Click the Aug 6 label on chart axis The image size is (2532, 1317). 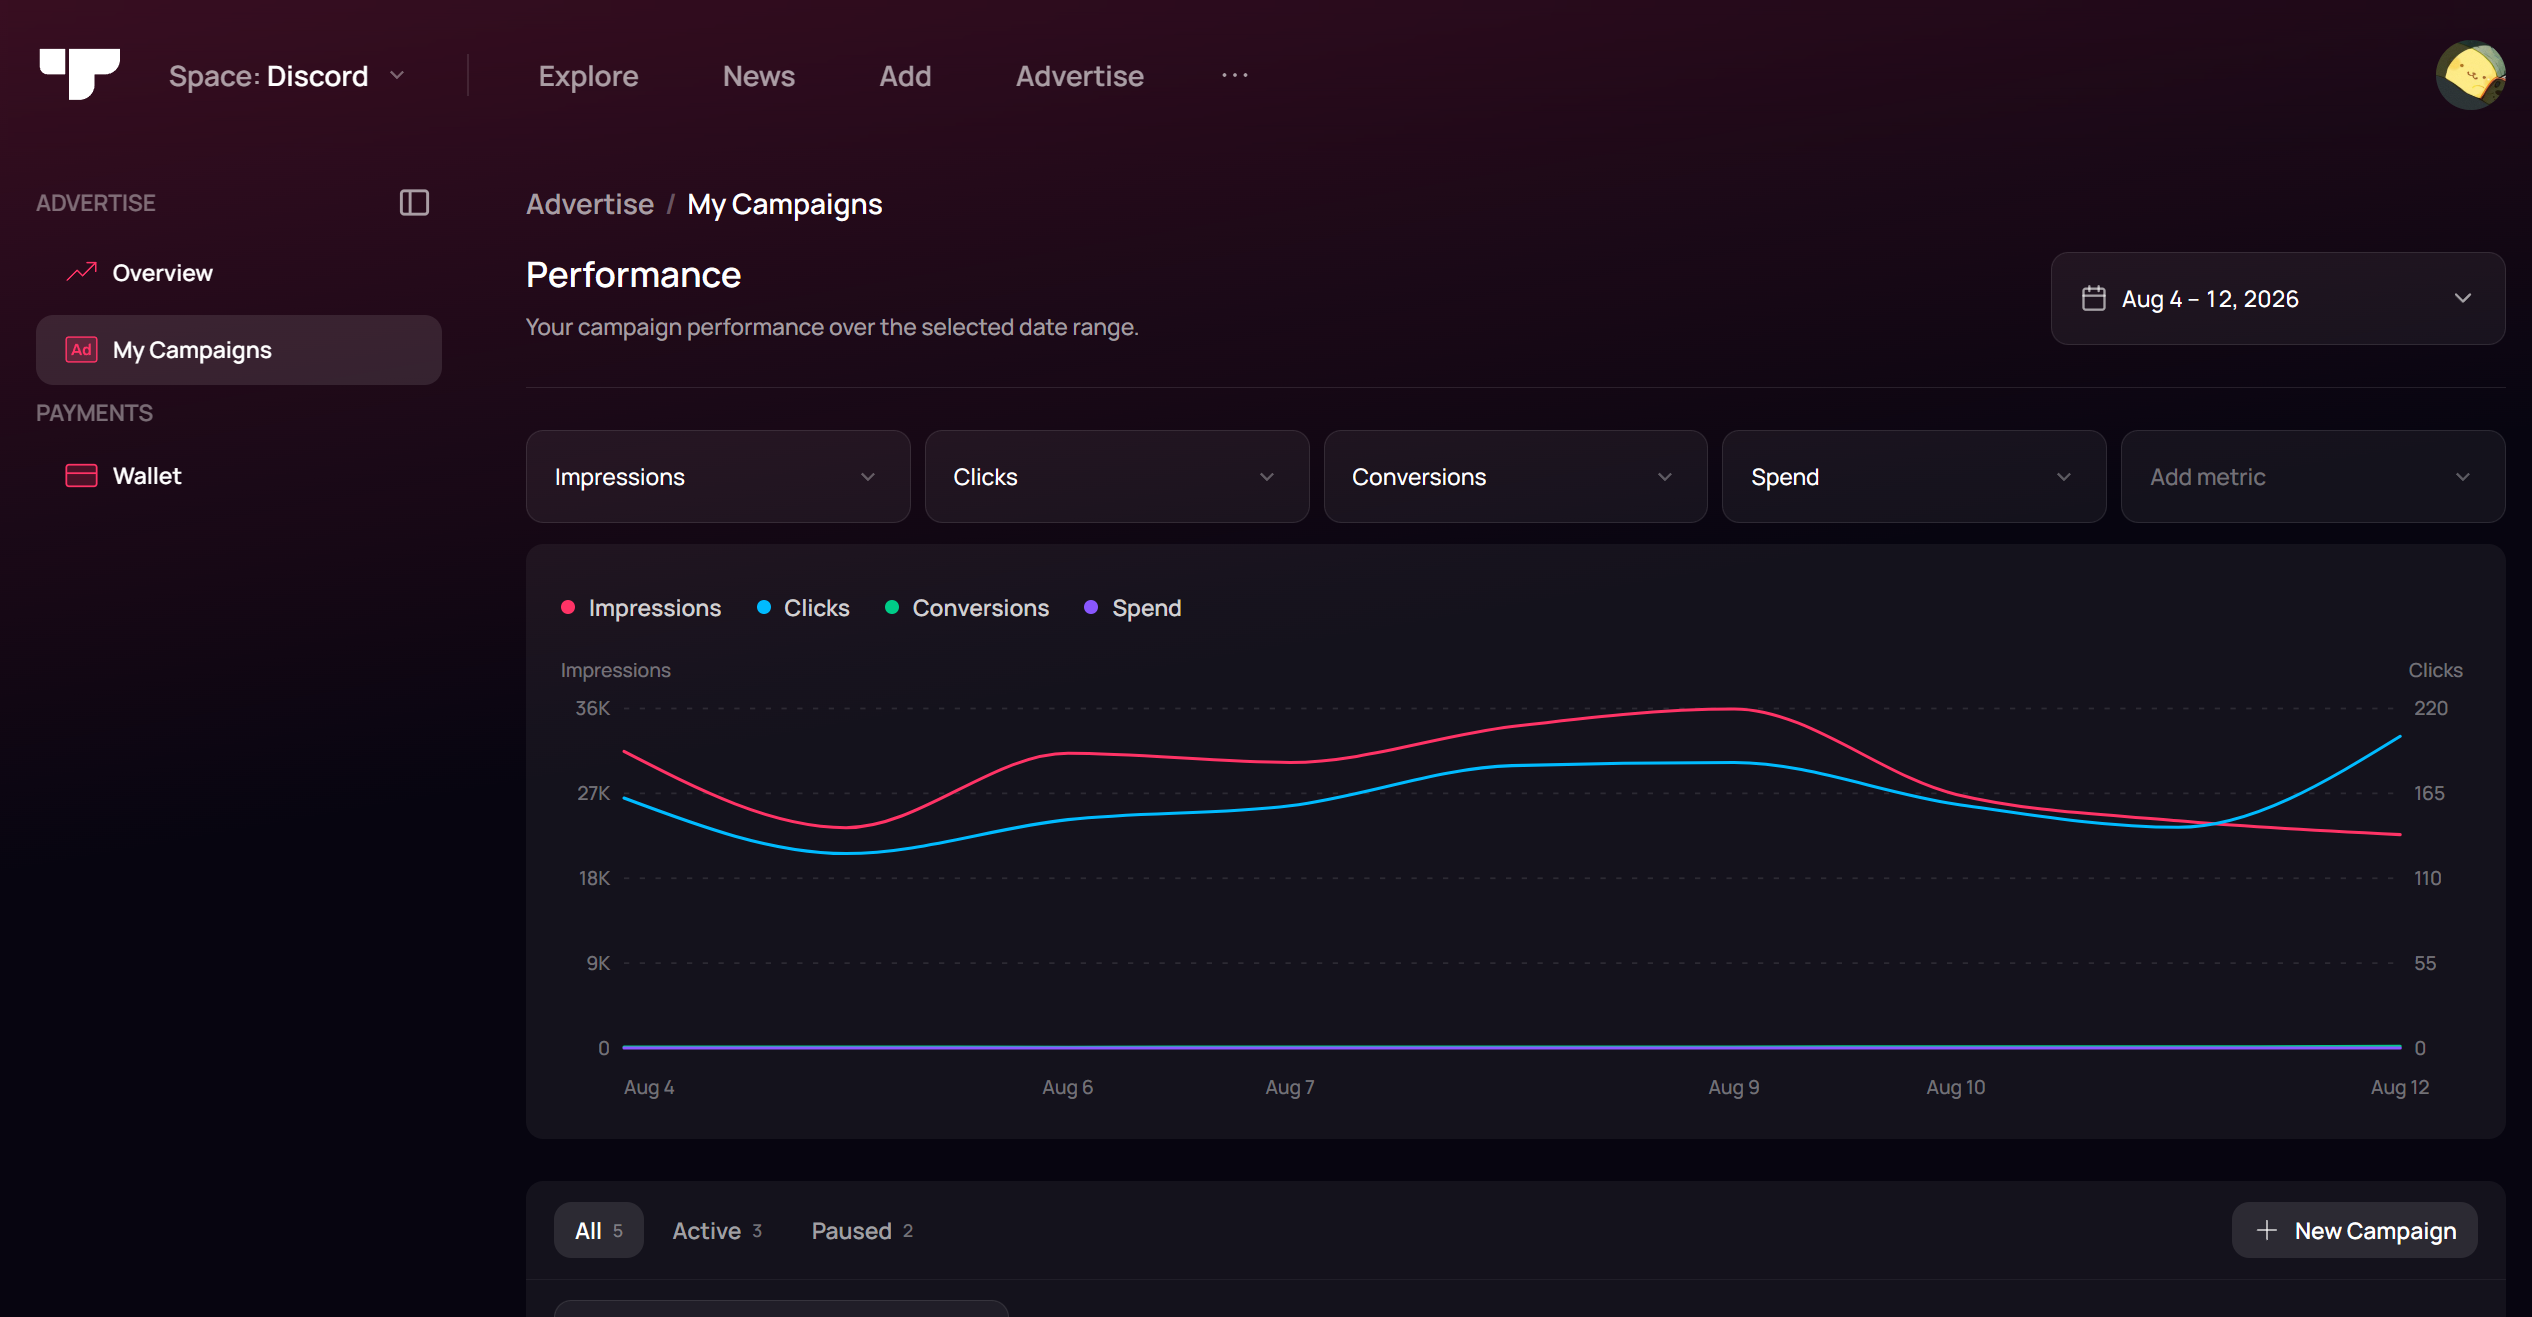click(x=1067, y=1087)
